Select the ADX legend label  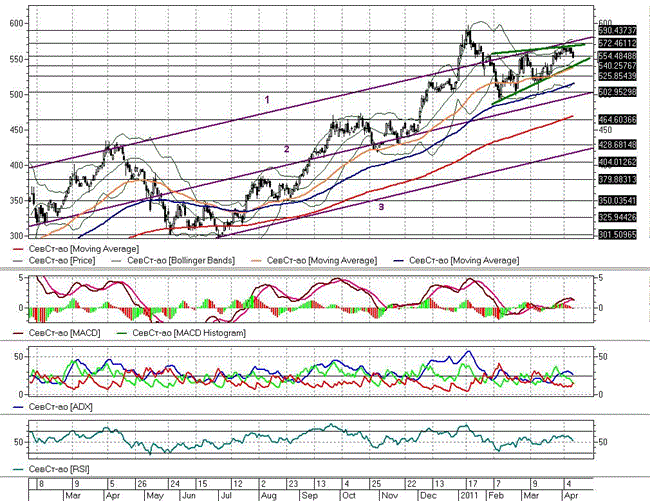53,407
